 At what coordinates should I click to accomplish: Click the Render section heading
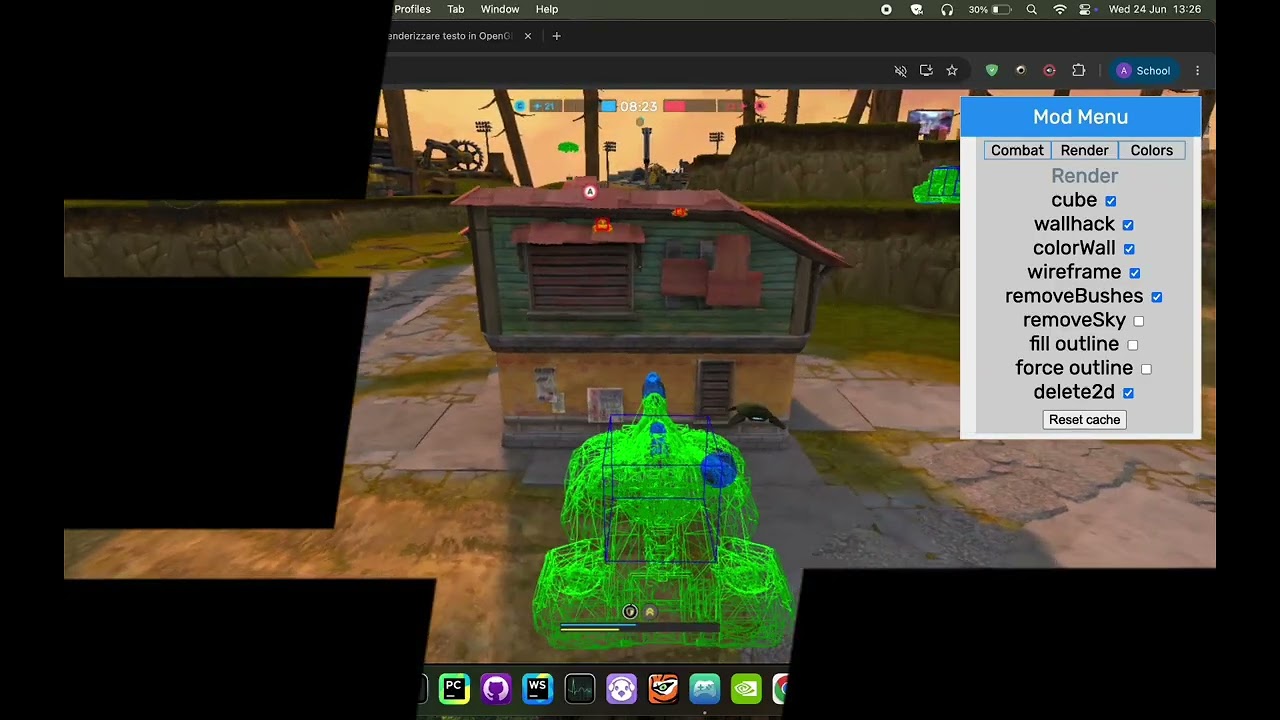pyautogui.click(x=1085, y=176)
